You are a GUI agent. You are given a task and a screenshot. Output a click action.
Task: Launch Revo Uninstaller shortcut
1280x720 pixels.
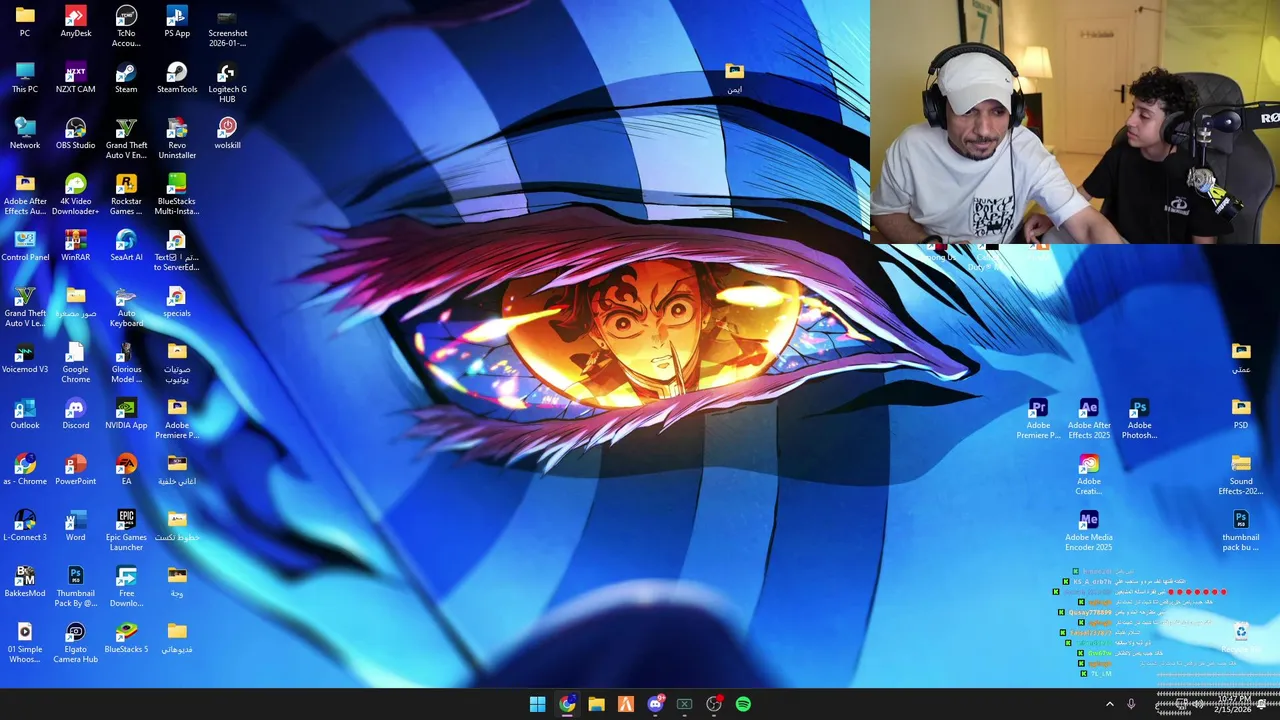[177, 138]
